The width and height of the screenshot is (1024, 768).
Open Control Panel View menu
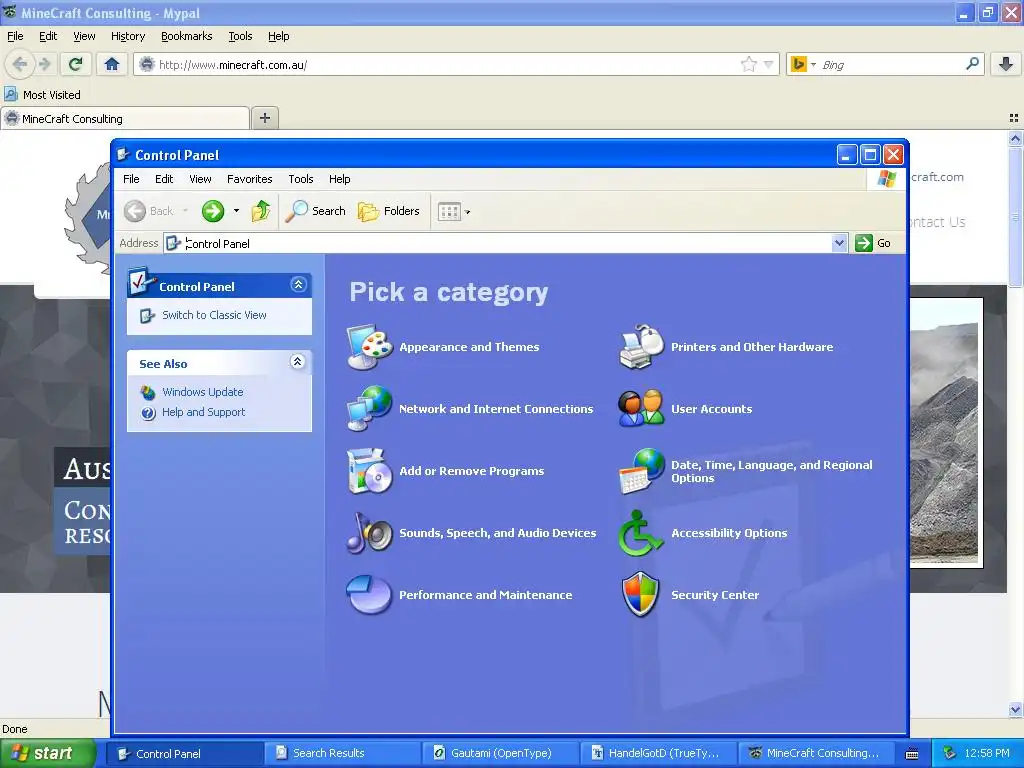pos(200,179)
